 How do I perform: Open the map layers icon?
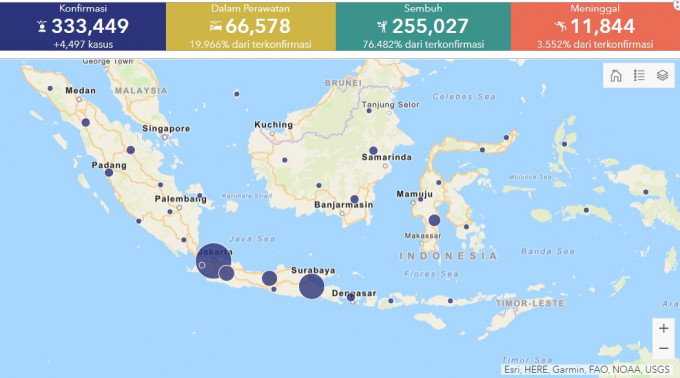[662, 75]
